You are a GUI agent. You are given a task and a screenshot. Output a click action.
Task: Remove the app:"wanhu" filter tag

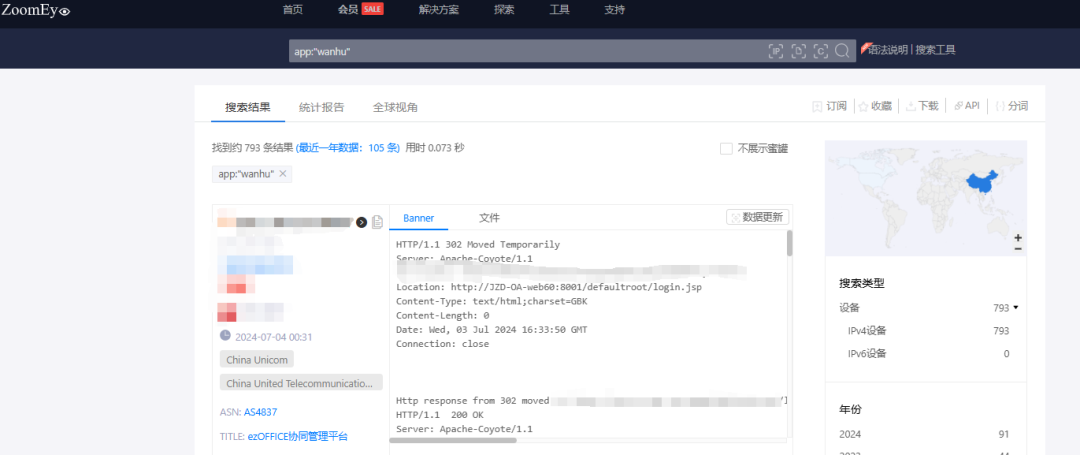point(282,174)
